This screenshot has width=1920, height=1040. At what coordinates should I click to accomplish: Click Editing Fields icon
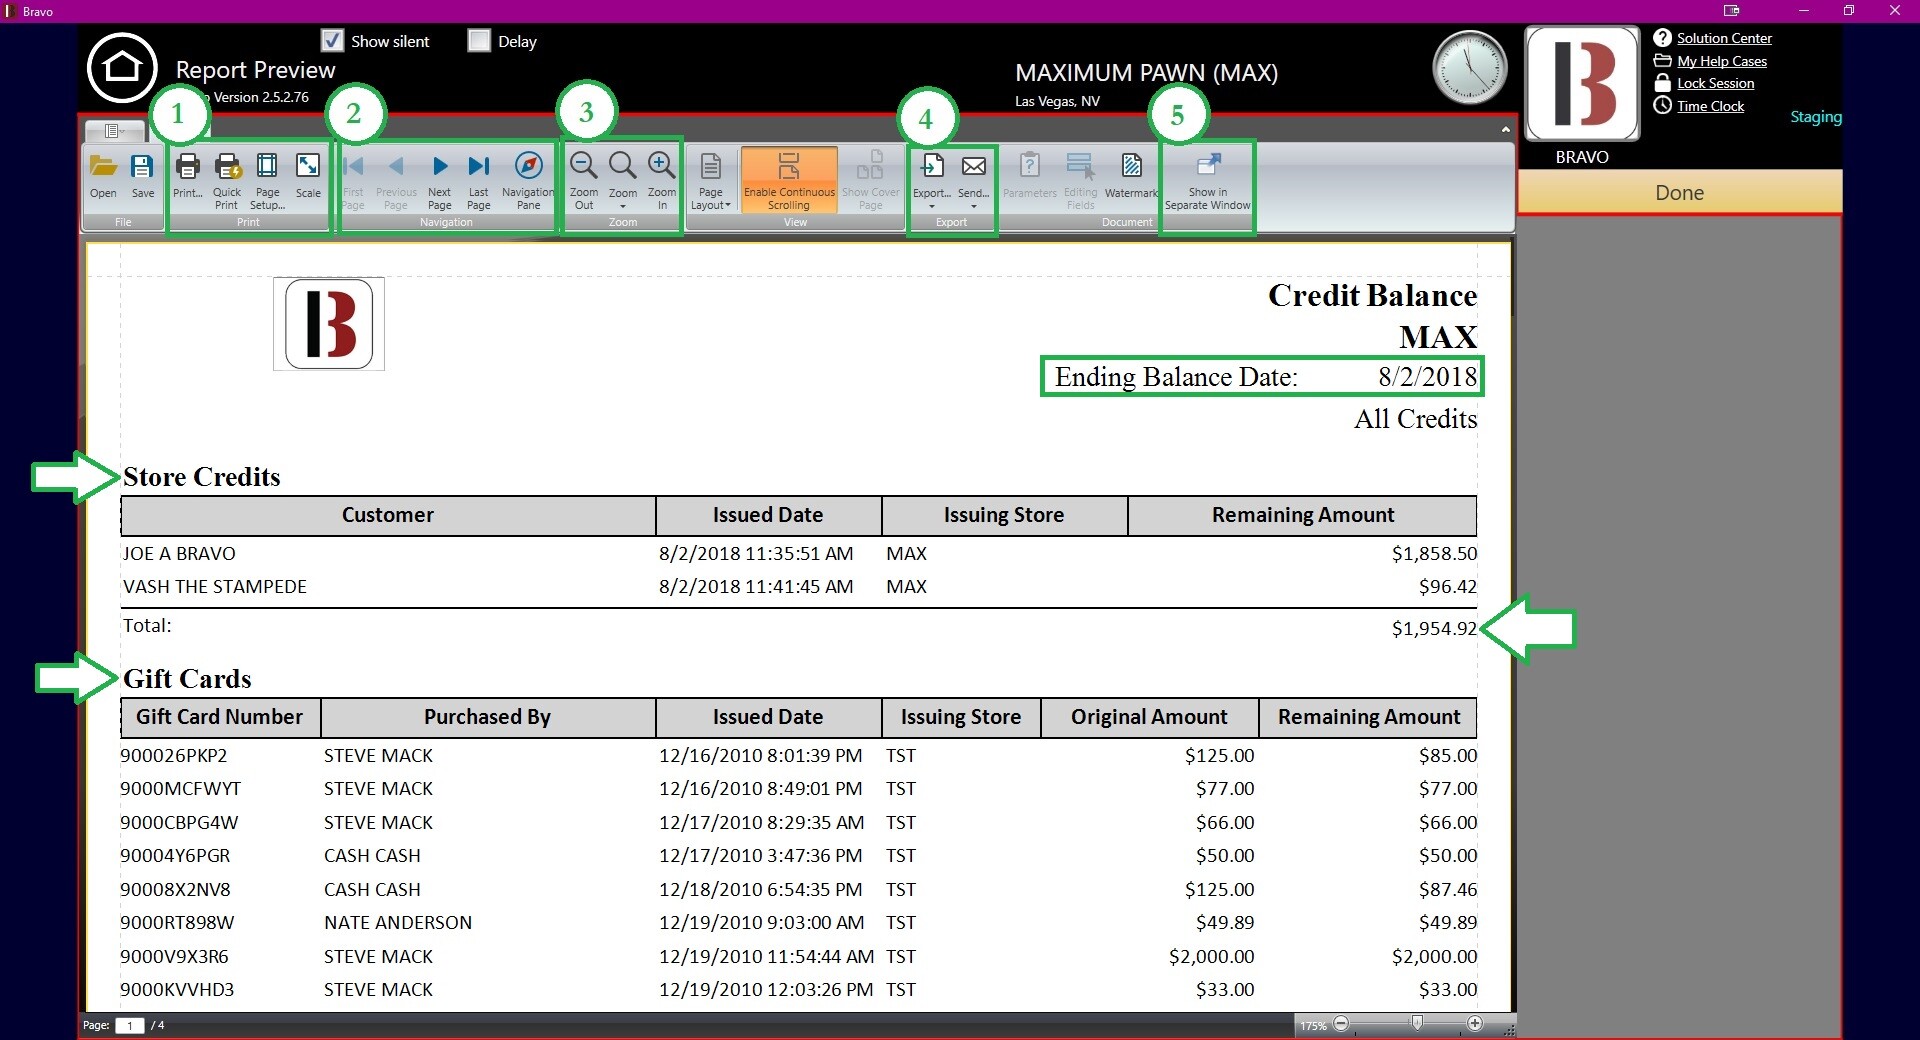(x=1080, y=180)
